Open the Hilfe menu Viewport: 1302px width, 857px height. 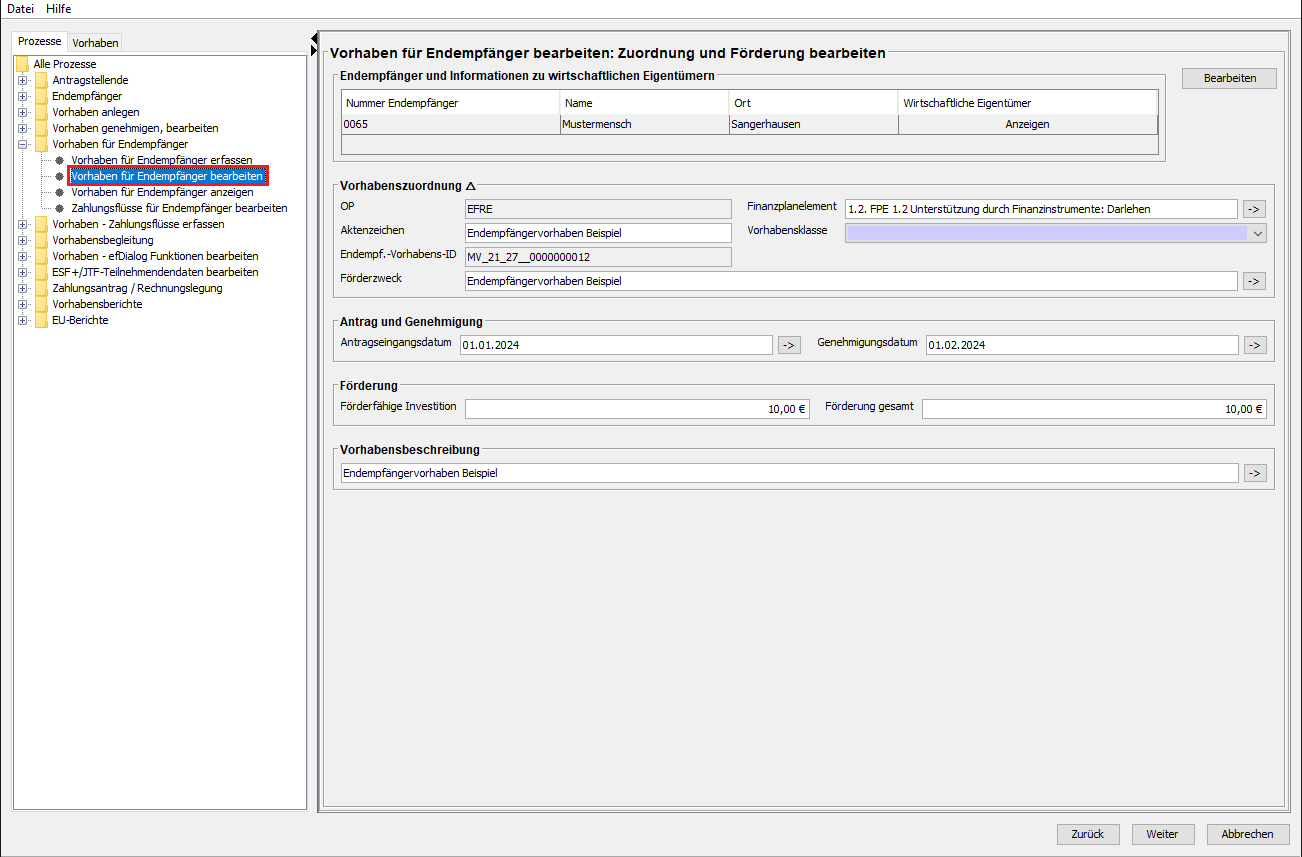58,9
